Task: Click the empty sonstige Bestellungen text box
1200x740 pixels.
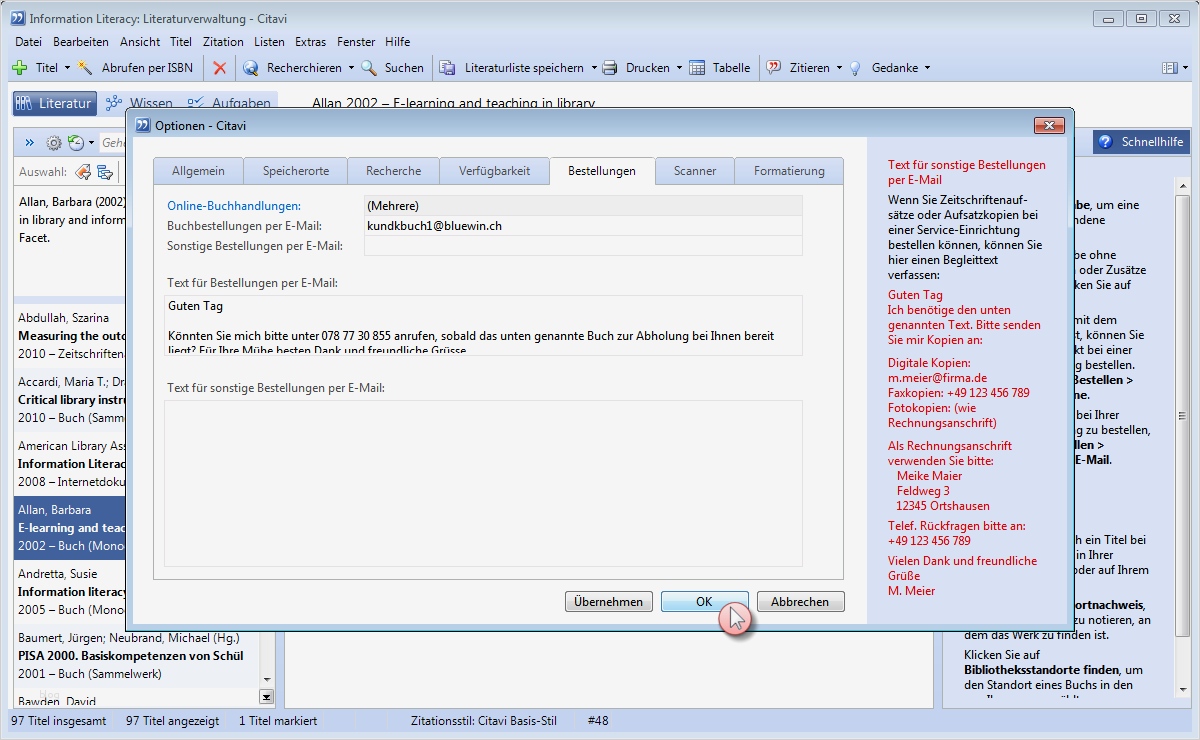Action: (x=483, y=482)
